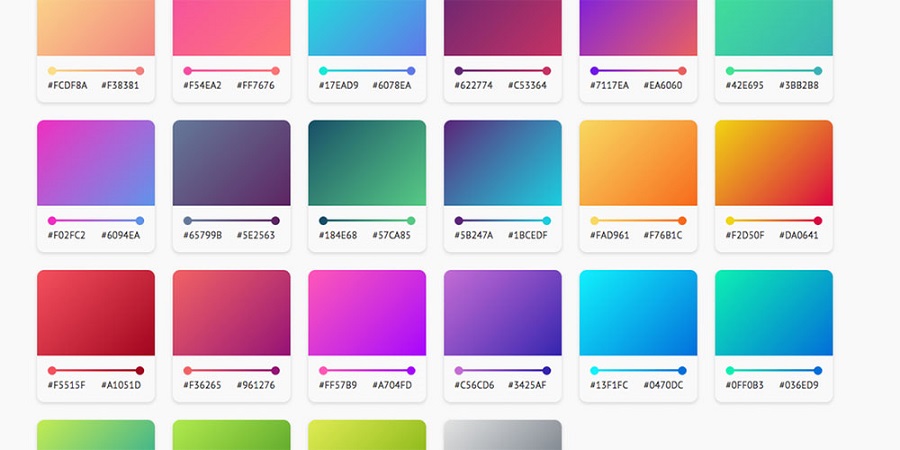Click the #F36265 start color dot
This screenshot has height=450, width=900.
(187, 370)
